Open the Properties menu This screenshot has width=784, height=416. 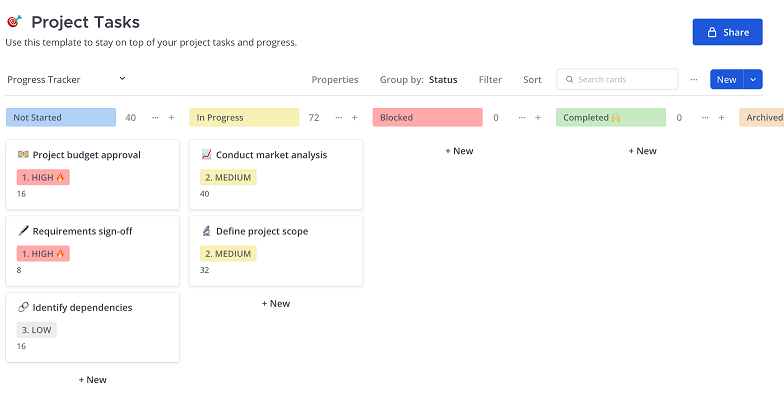pos(335,80)
